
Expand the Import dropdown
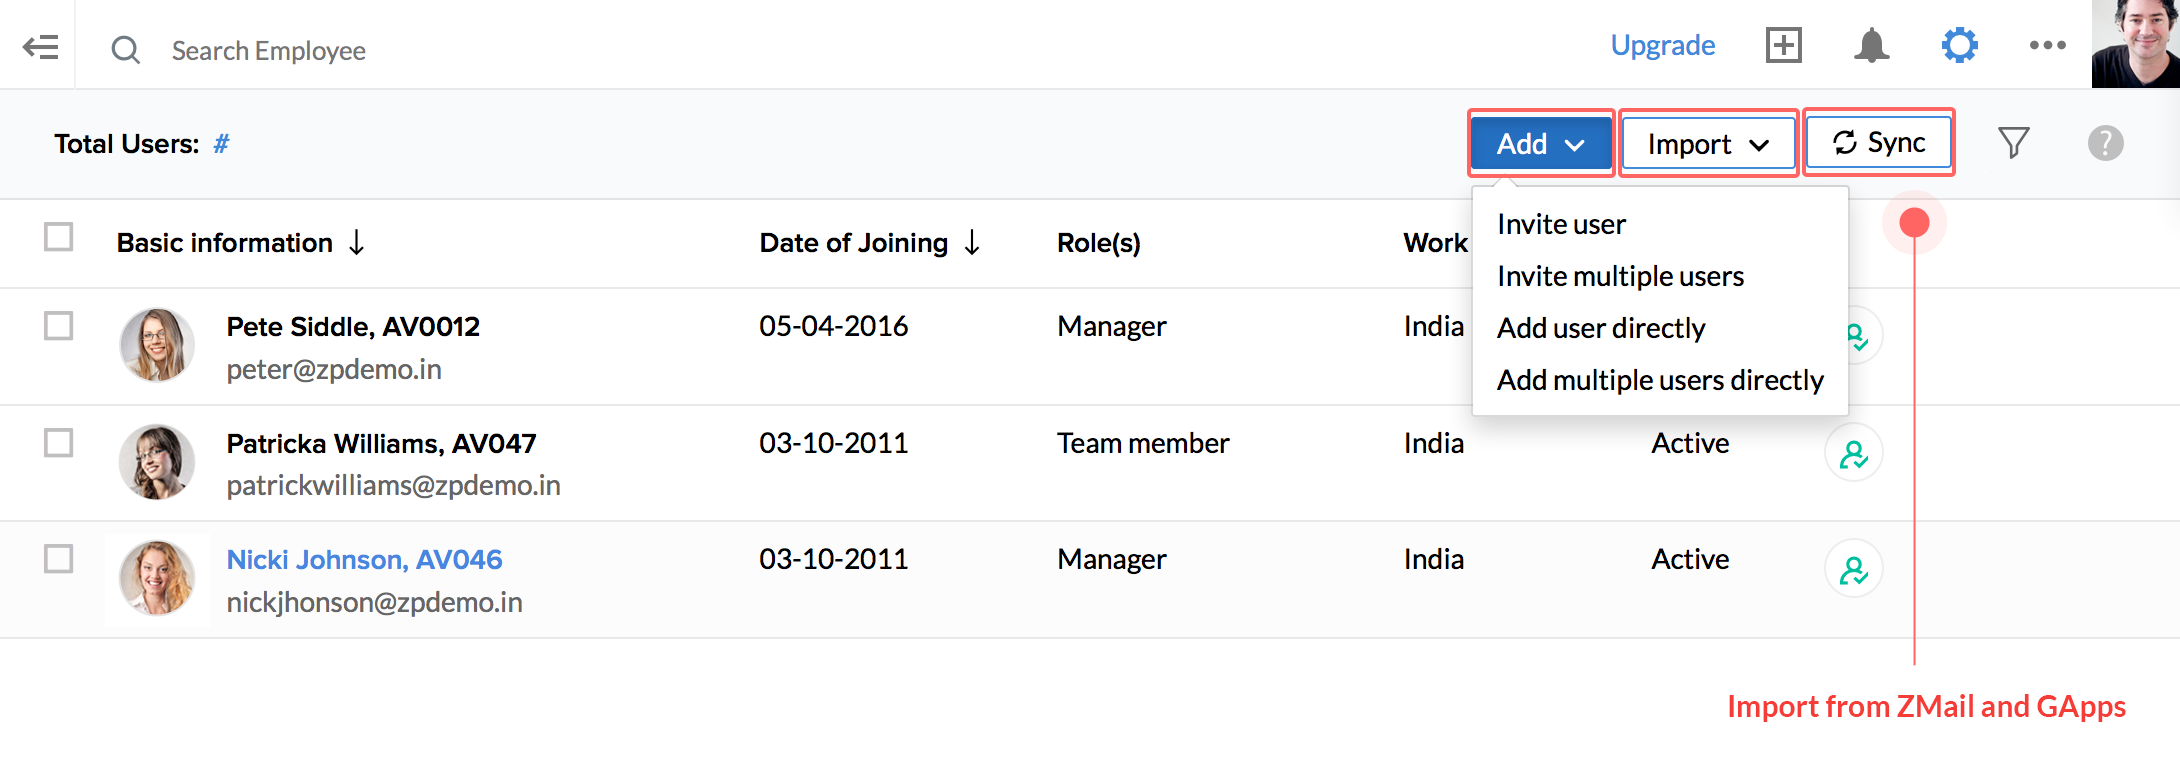(x=1708, y=144)
